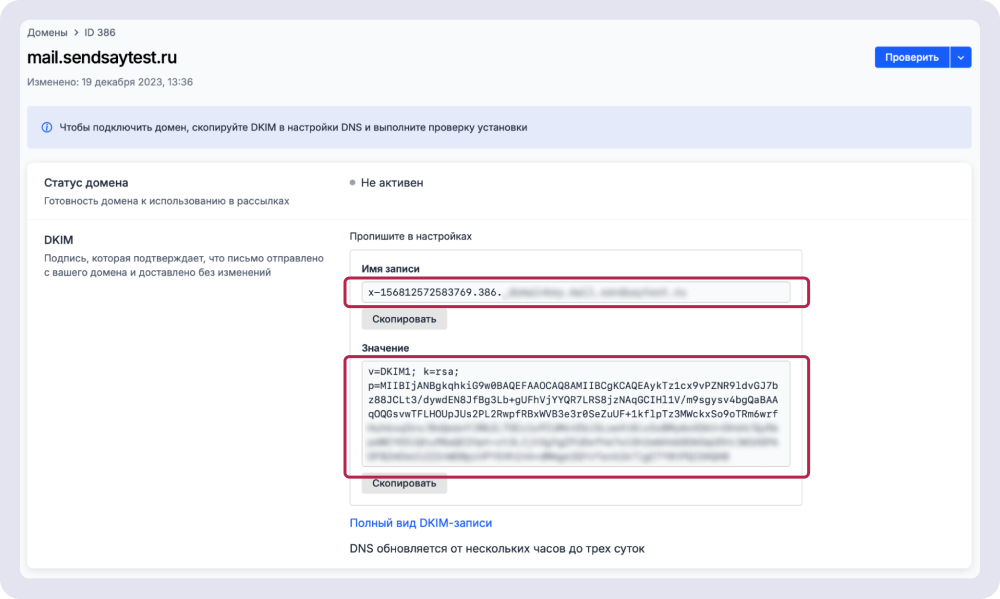
Task: Click the grey status dot beside Не активен
Action: click(353, 183)
